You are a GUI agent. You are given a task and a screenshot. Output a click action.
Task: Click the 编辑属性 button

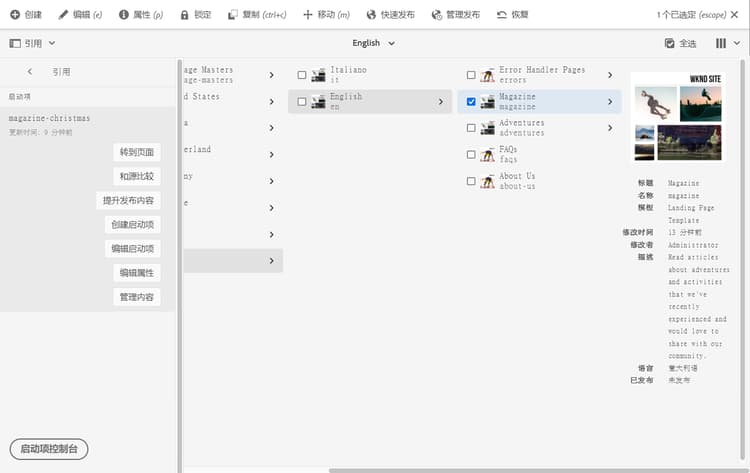tap(137, 273)
